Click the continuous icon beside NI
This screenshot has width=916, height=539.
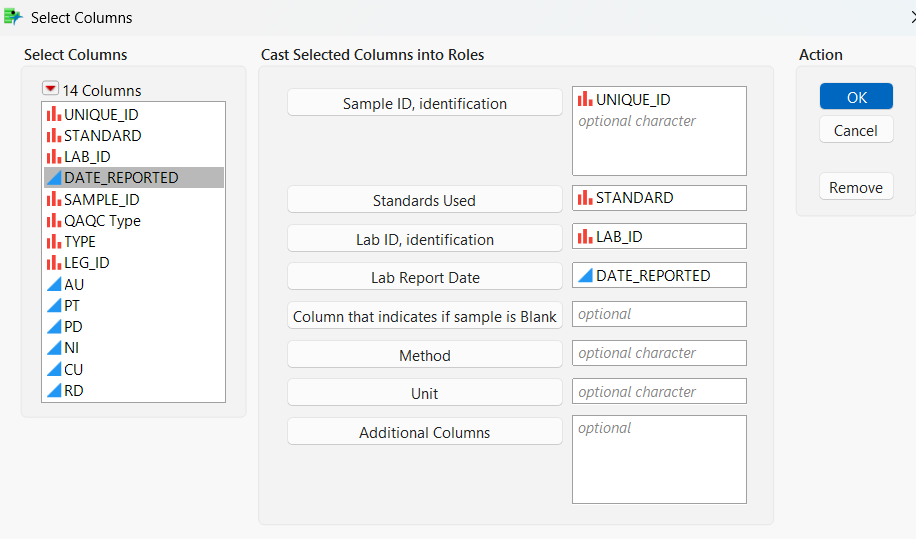tap(54, 347)
